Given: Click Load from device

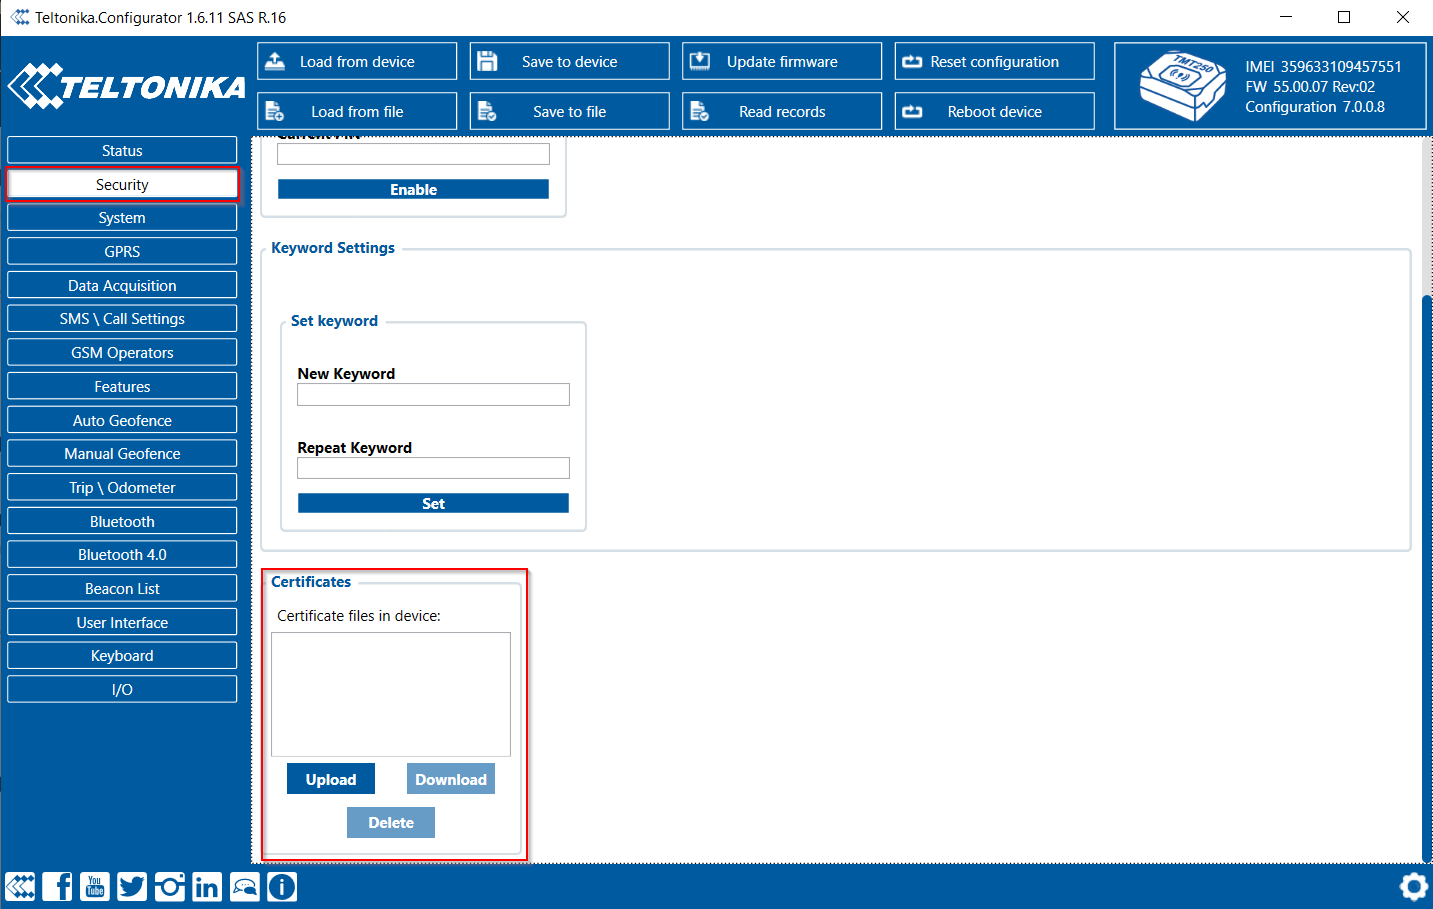Looking at the screenshot, I should click(x=357, y=61).
